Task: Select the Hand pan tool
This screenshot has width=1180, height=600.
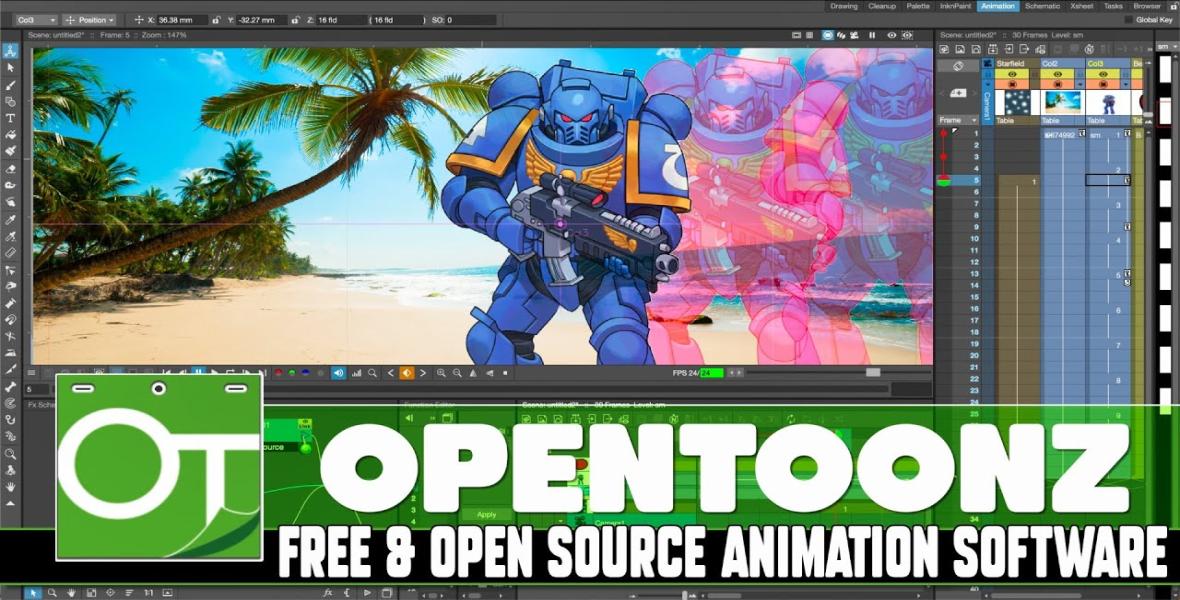Action: (x=11, y=488)
